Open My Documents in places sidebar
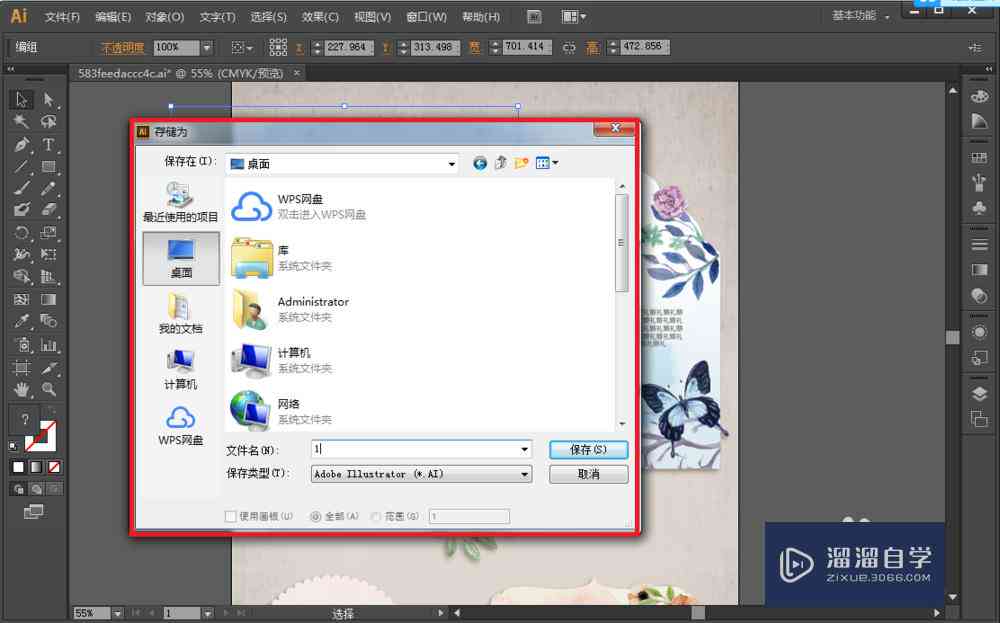 (x=180, y=314)
